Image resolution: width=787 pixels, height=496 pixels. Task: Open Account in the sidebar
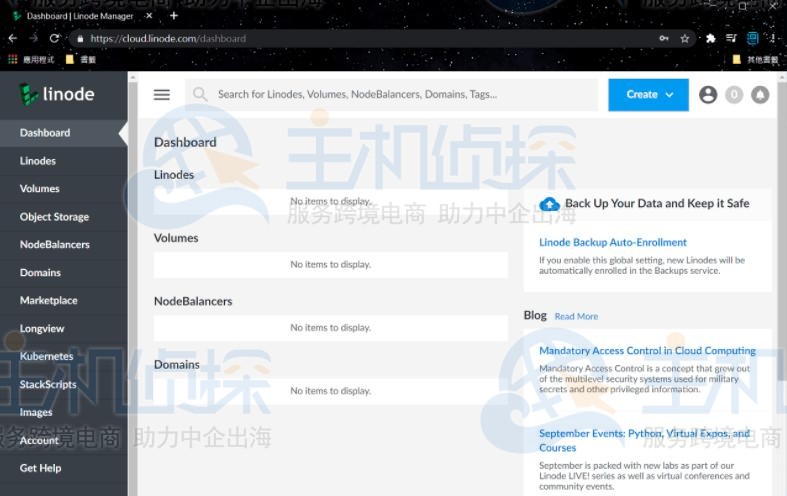pos(64,440)
